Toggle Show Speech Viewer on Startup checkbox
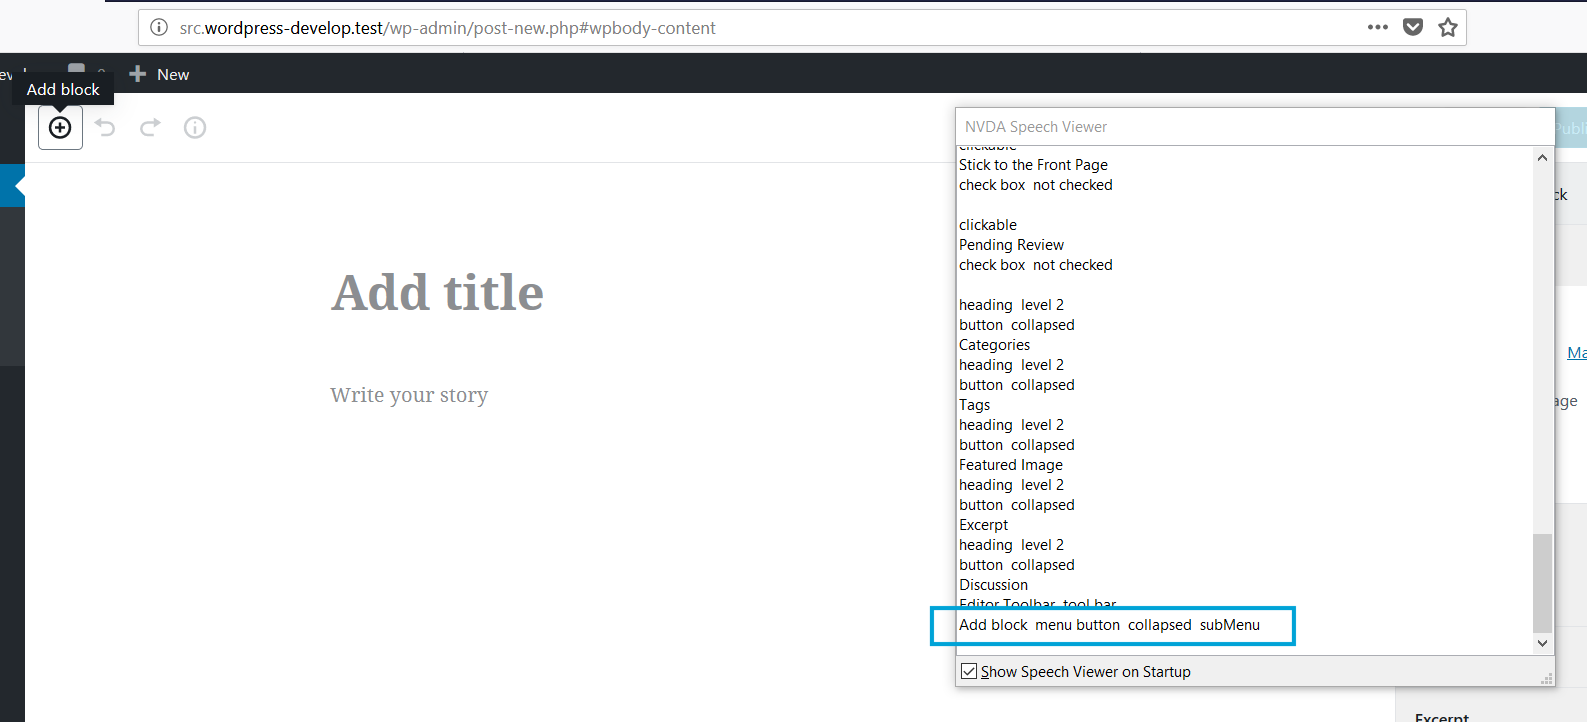1587x722 pixels. (969, 671)
